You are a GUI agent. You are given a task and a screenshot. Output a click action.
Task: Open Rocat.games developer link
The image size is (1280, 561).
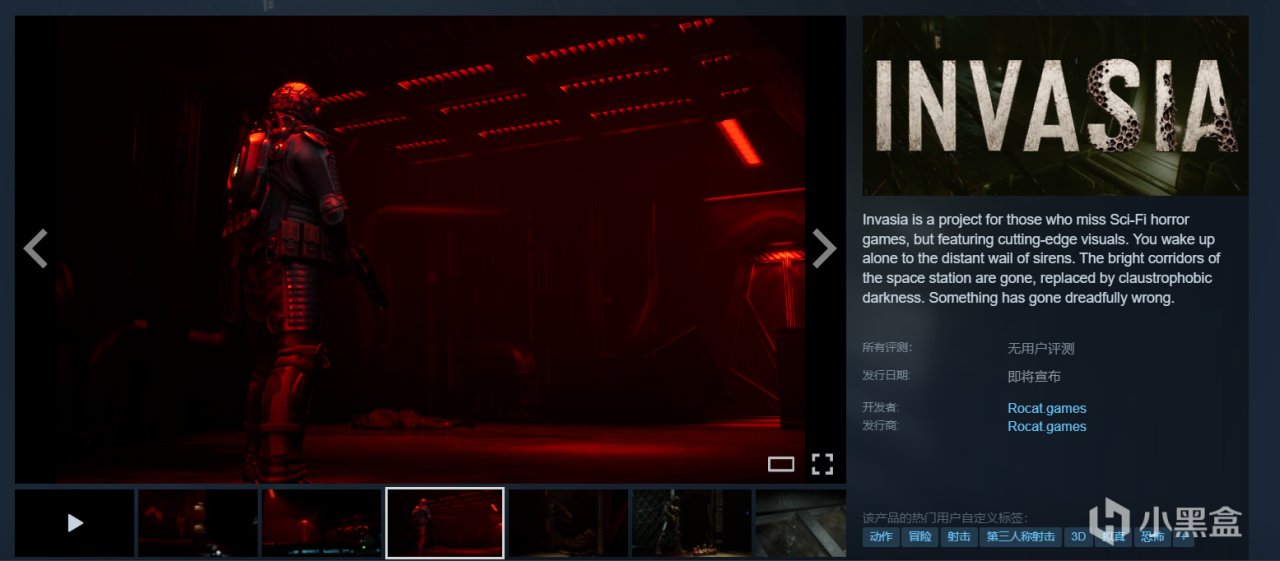[x=1047, y=408]
